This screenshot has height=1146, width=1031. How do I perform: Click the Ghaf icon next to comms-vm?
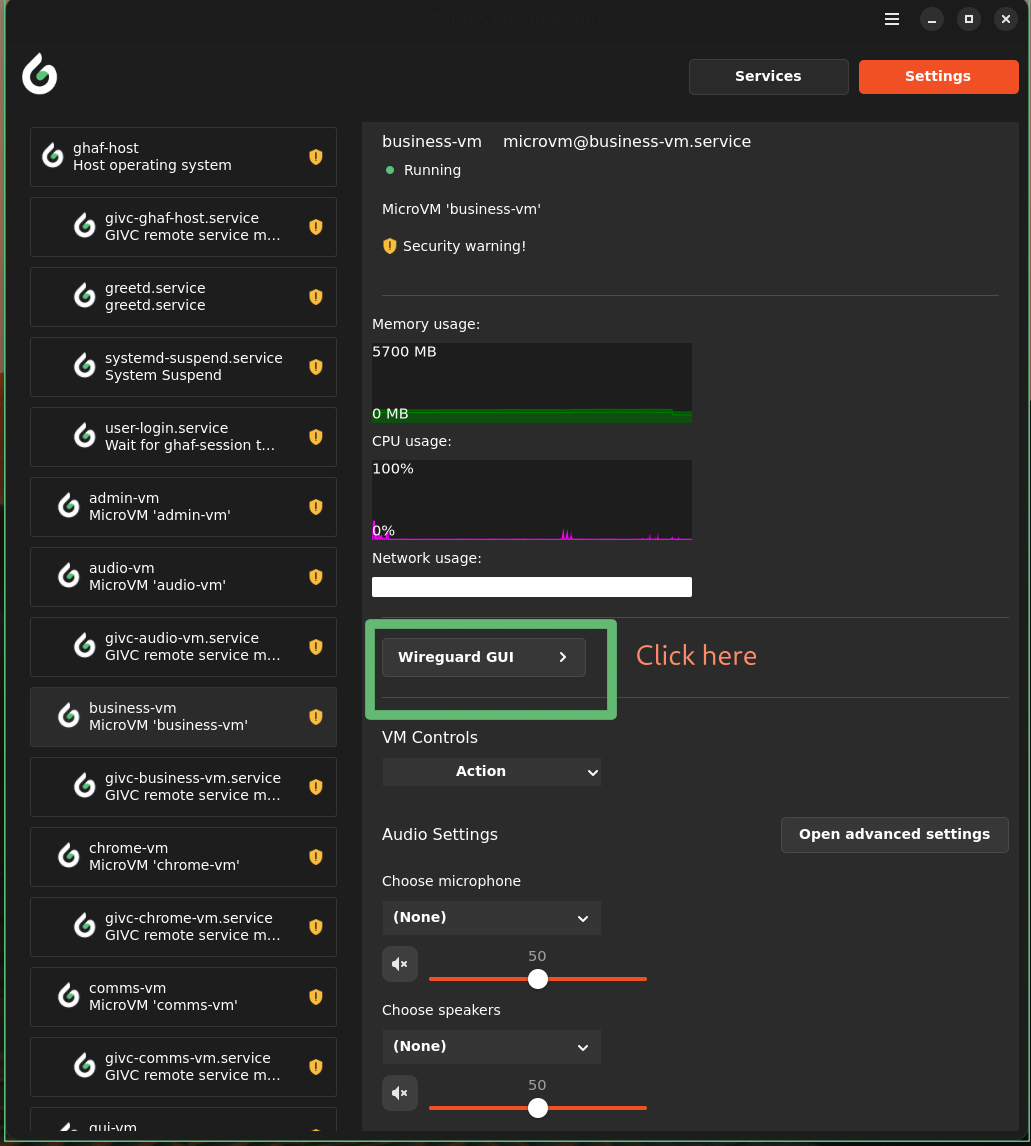[67, 995]
